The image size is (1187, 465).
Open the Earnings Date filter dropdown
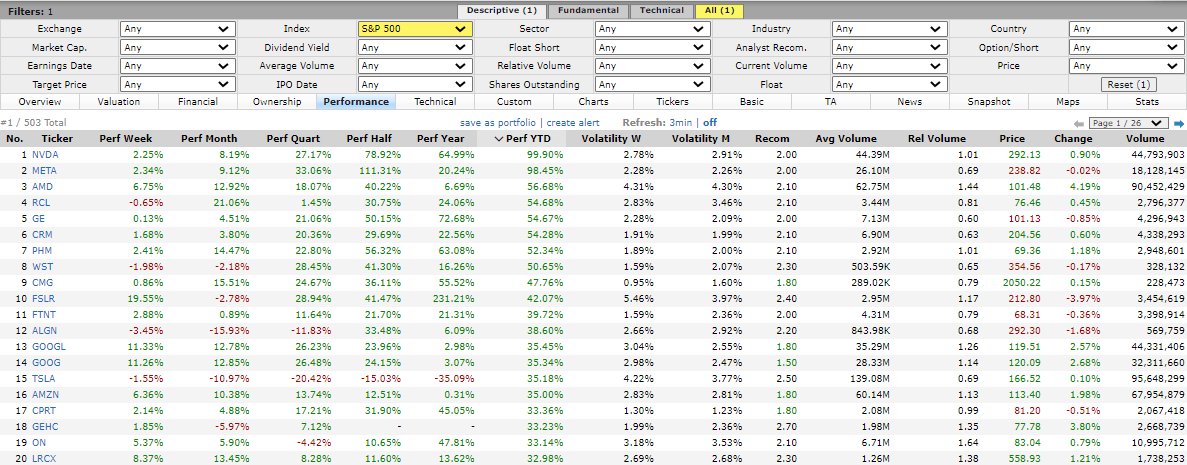coord(178,66)
